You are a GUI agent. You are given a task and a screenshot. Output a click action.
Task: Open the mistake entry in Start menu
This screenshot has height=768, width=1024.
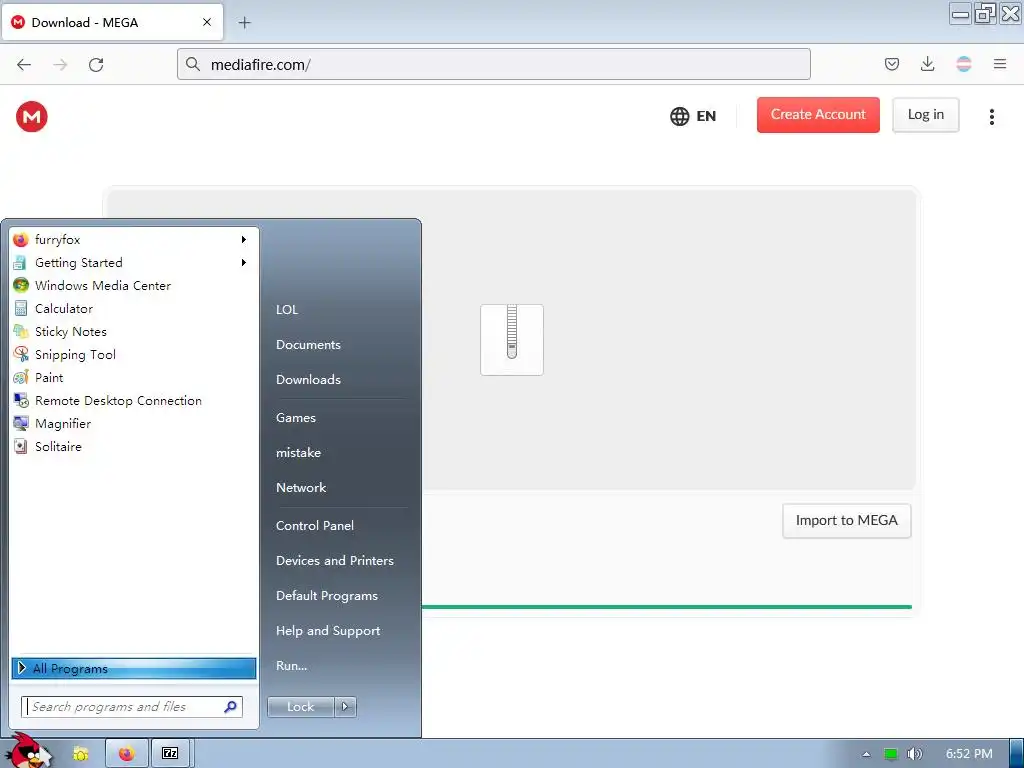(298, 453)
